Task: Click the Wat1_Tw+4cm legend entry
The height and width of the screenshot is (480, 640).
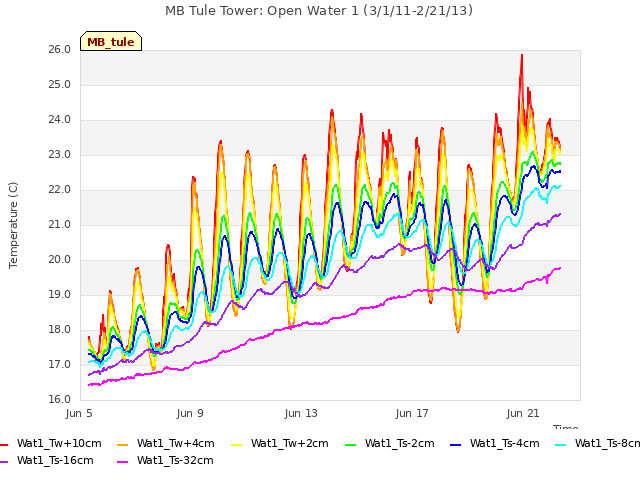Action: 166,443
